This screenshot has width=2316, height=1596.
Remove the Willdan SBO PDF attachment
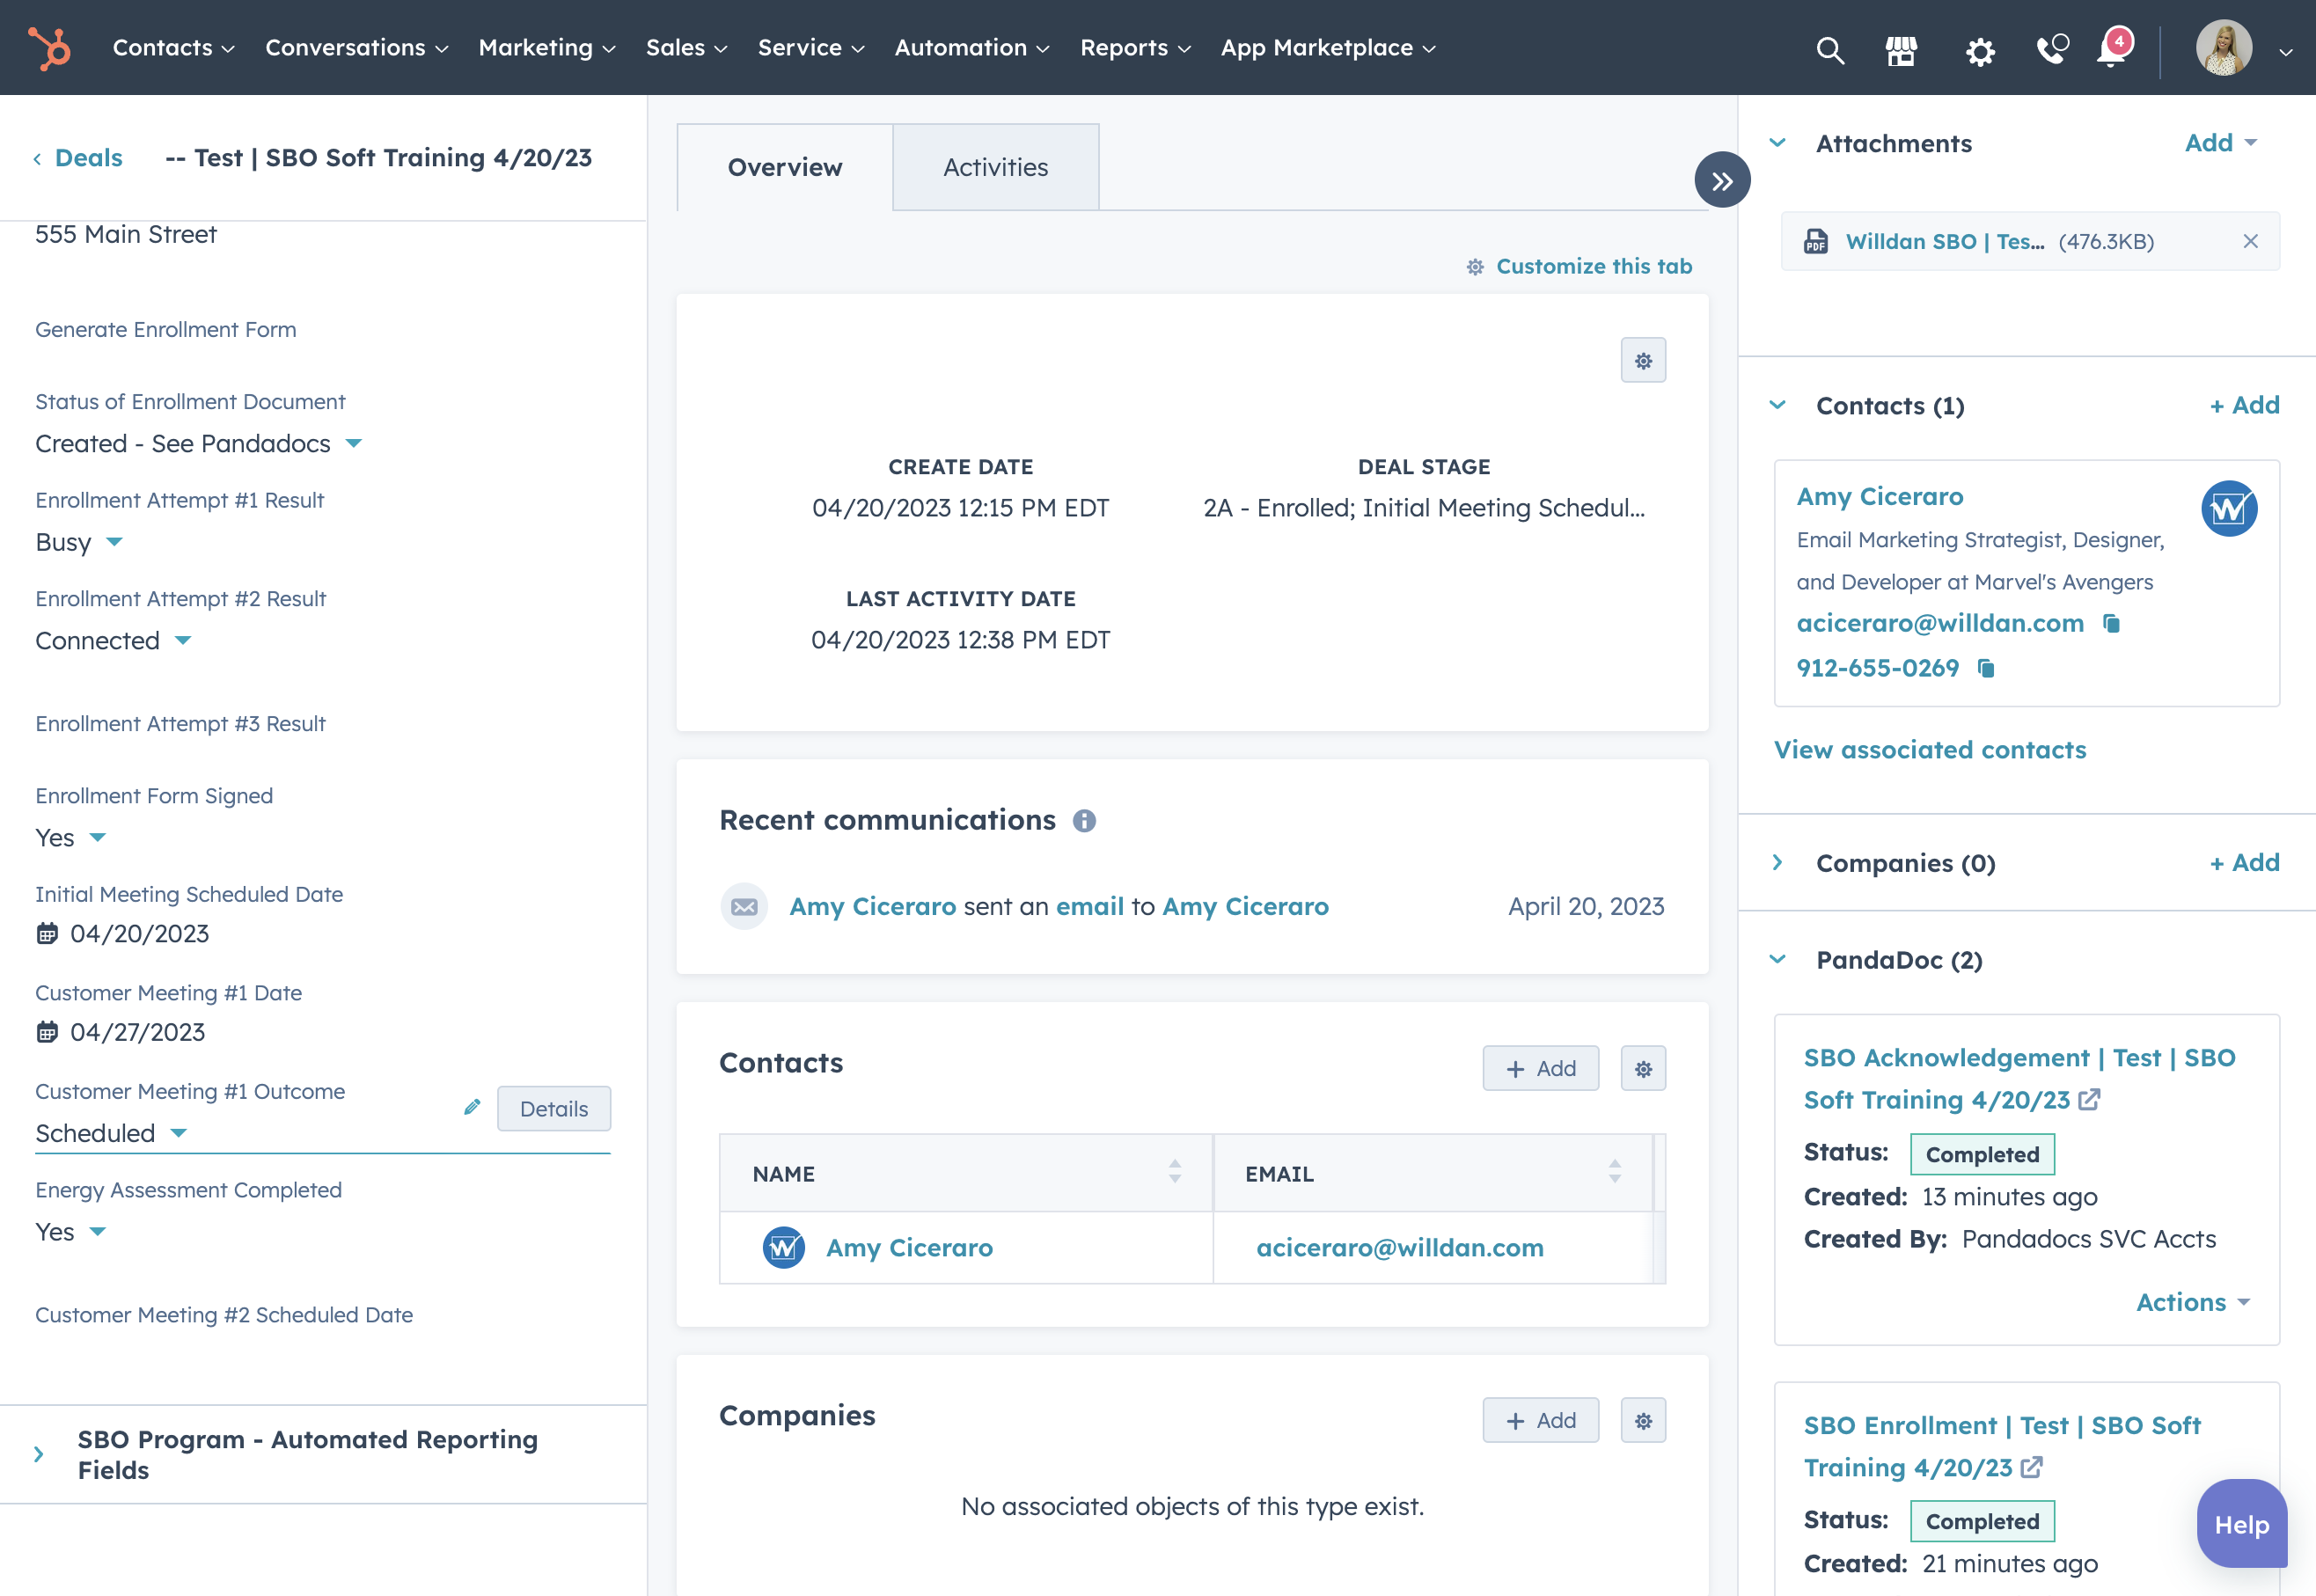pyautogui.click(x=2250, y=241)
